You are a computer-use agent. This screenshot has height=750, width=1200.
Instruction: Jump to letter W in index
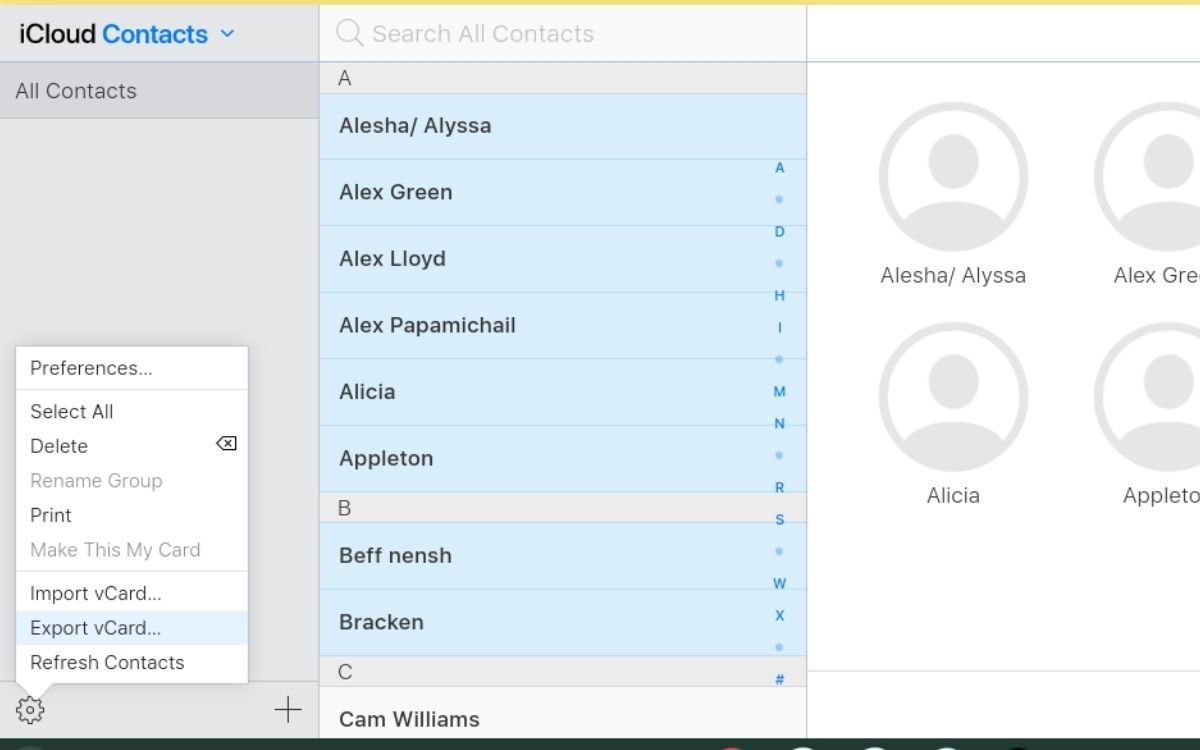pos(780,584)
